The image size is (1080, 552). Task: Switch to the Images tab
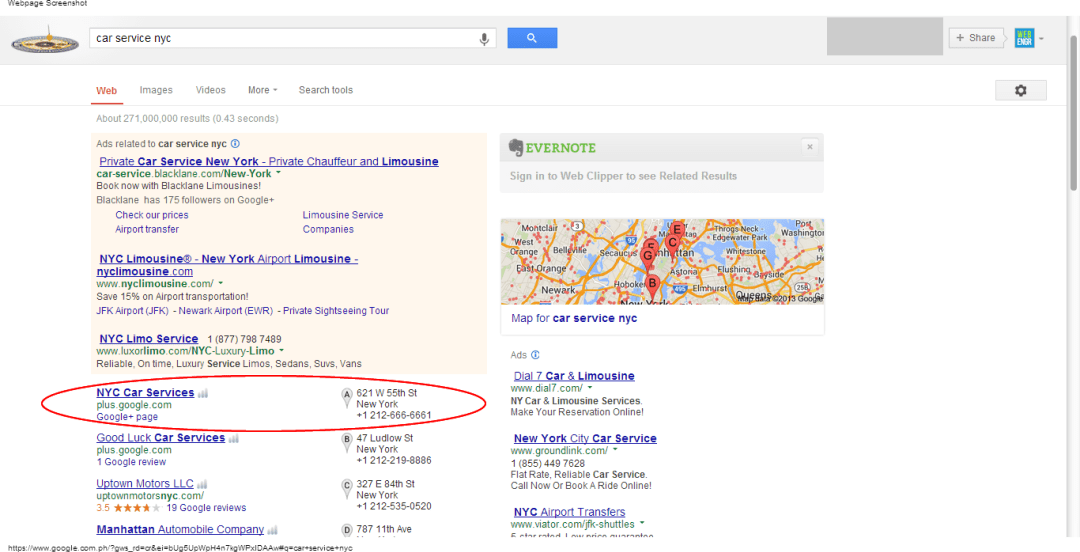(x=156, y=90)
